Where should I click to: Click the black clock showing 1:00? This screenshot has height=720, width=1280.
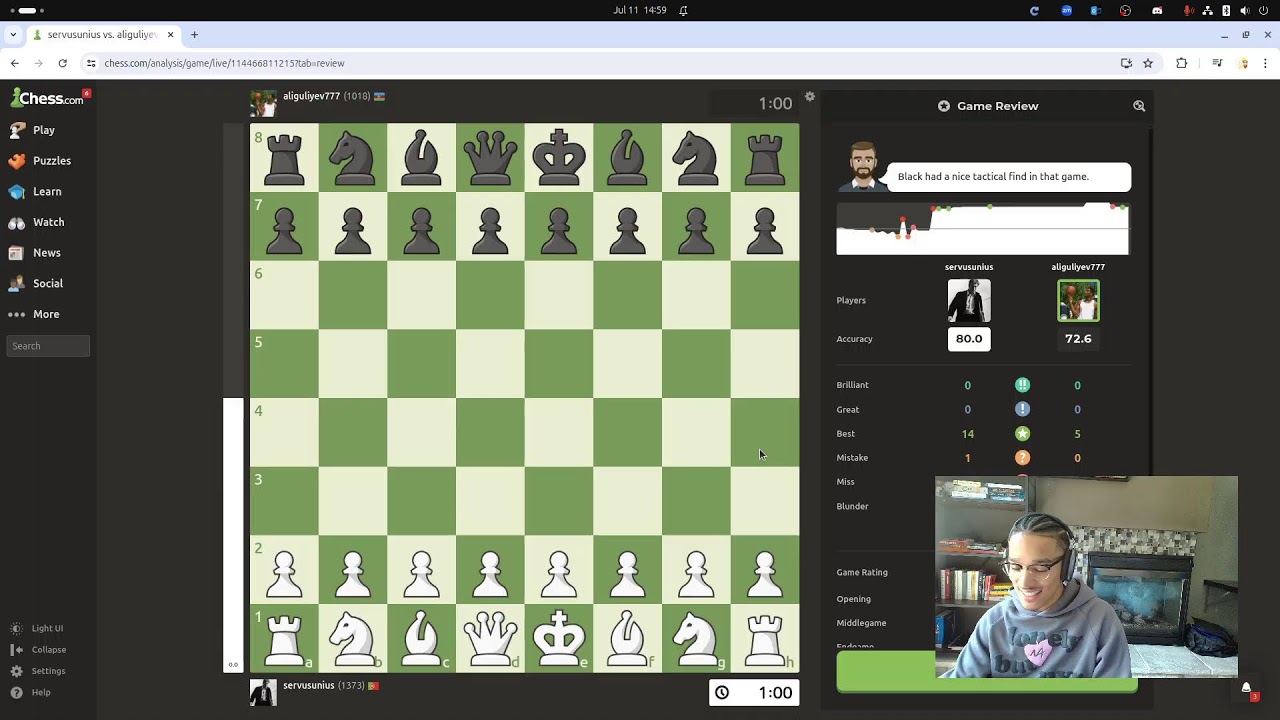[x=755, y=103]
